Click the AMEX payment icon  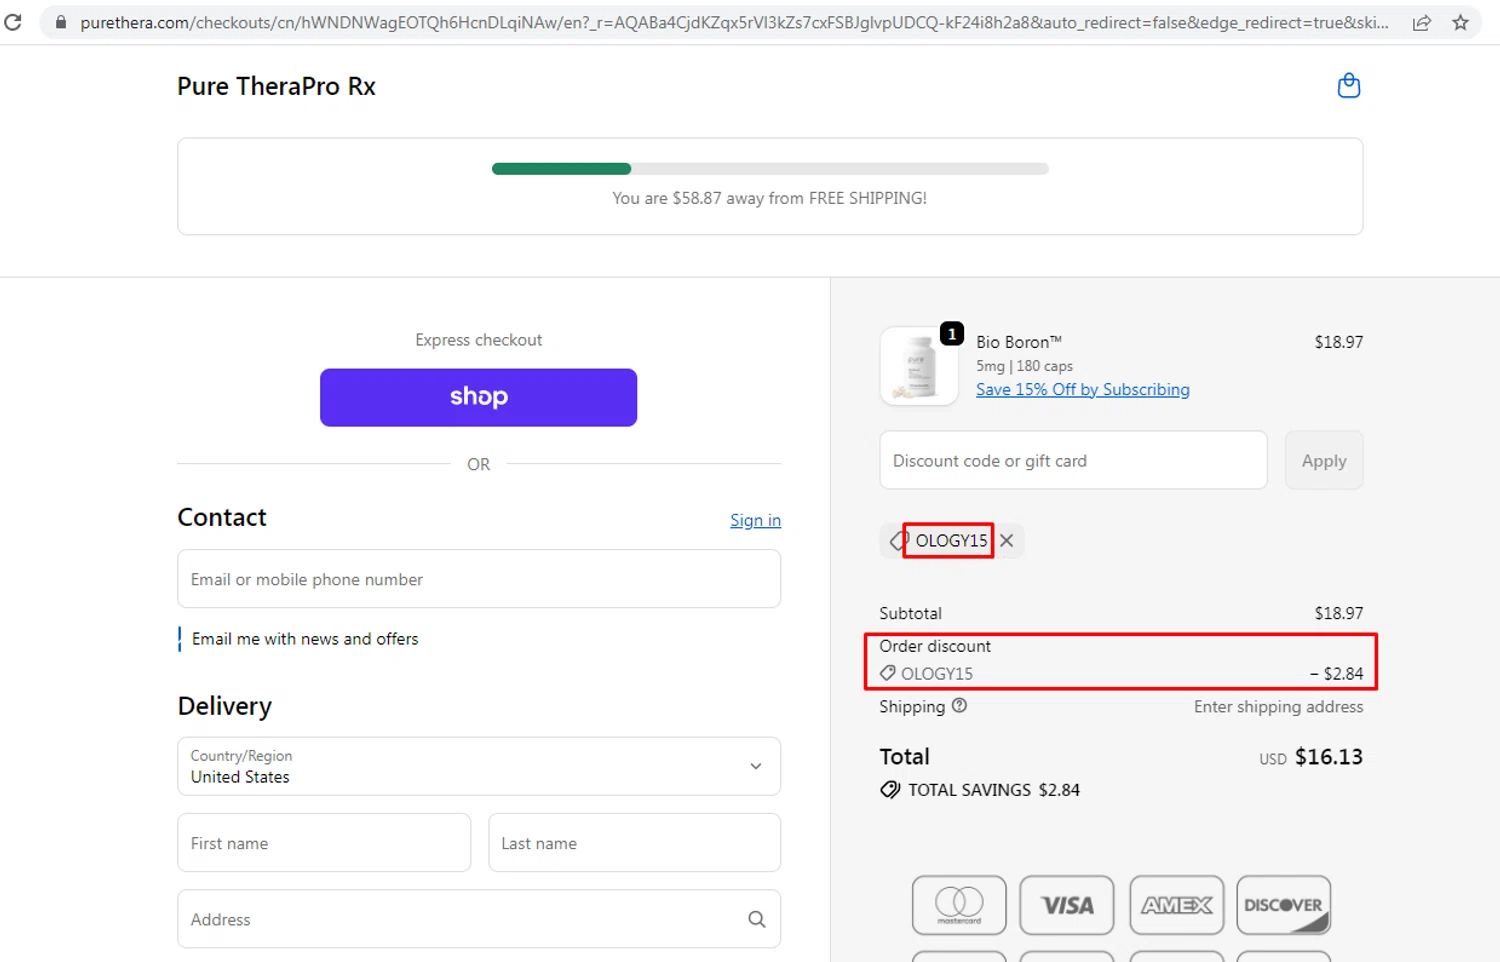[x=1176, y=905]
